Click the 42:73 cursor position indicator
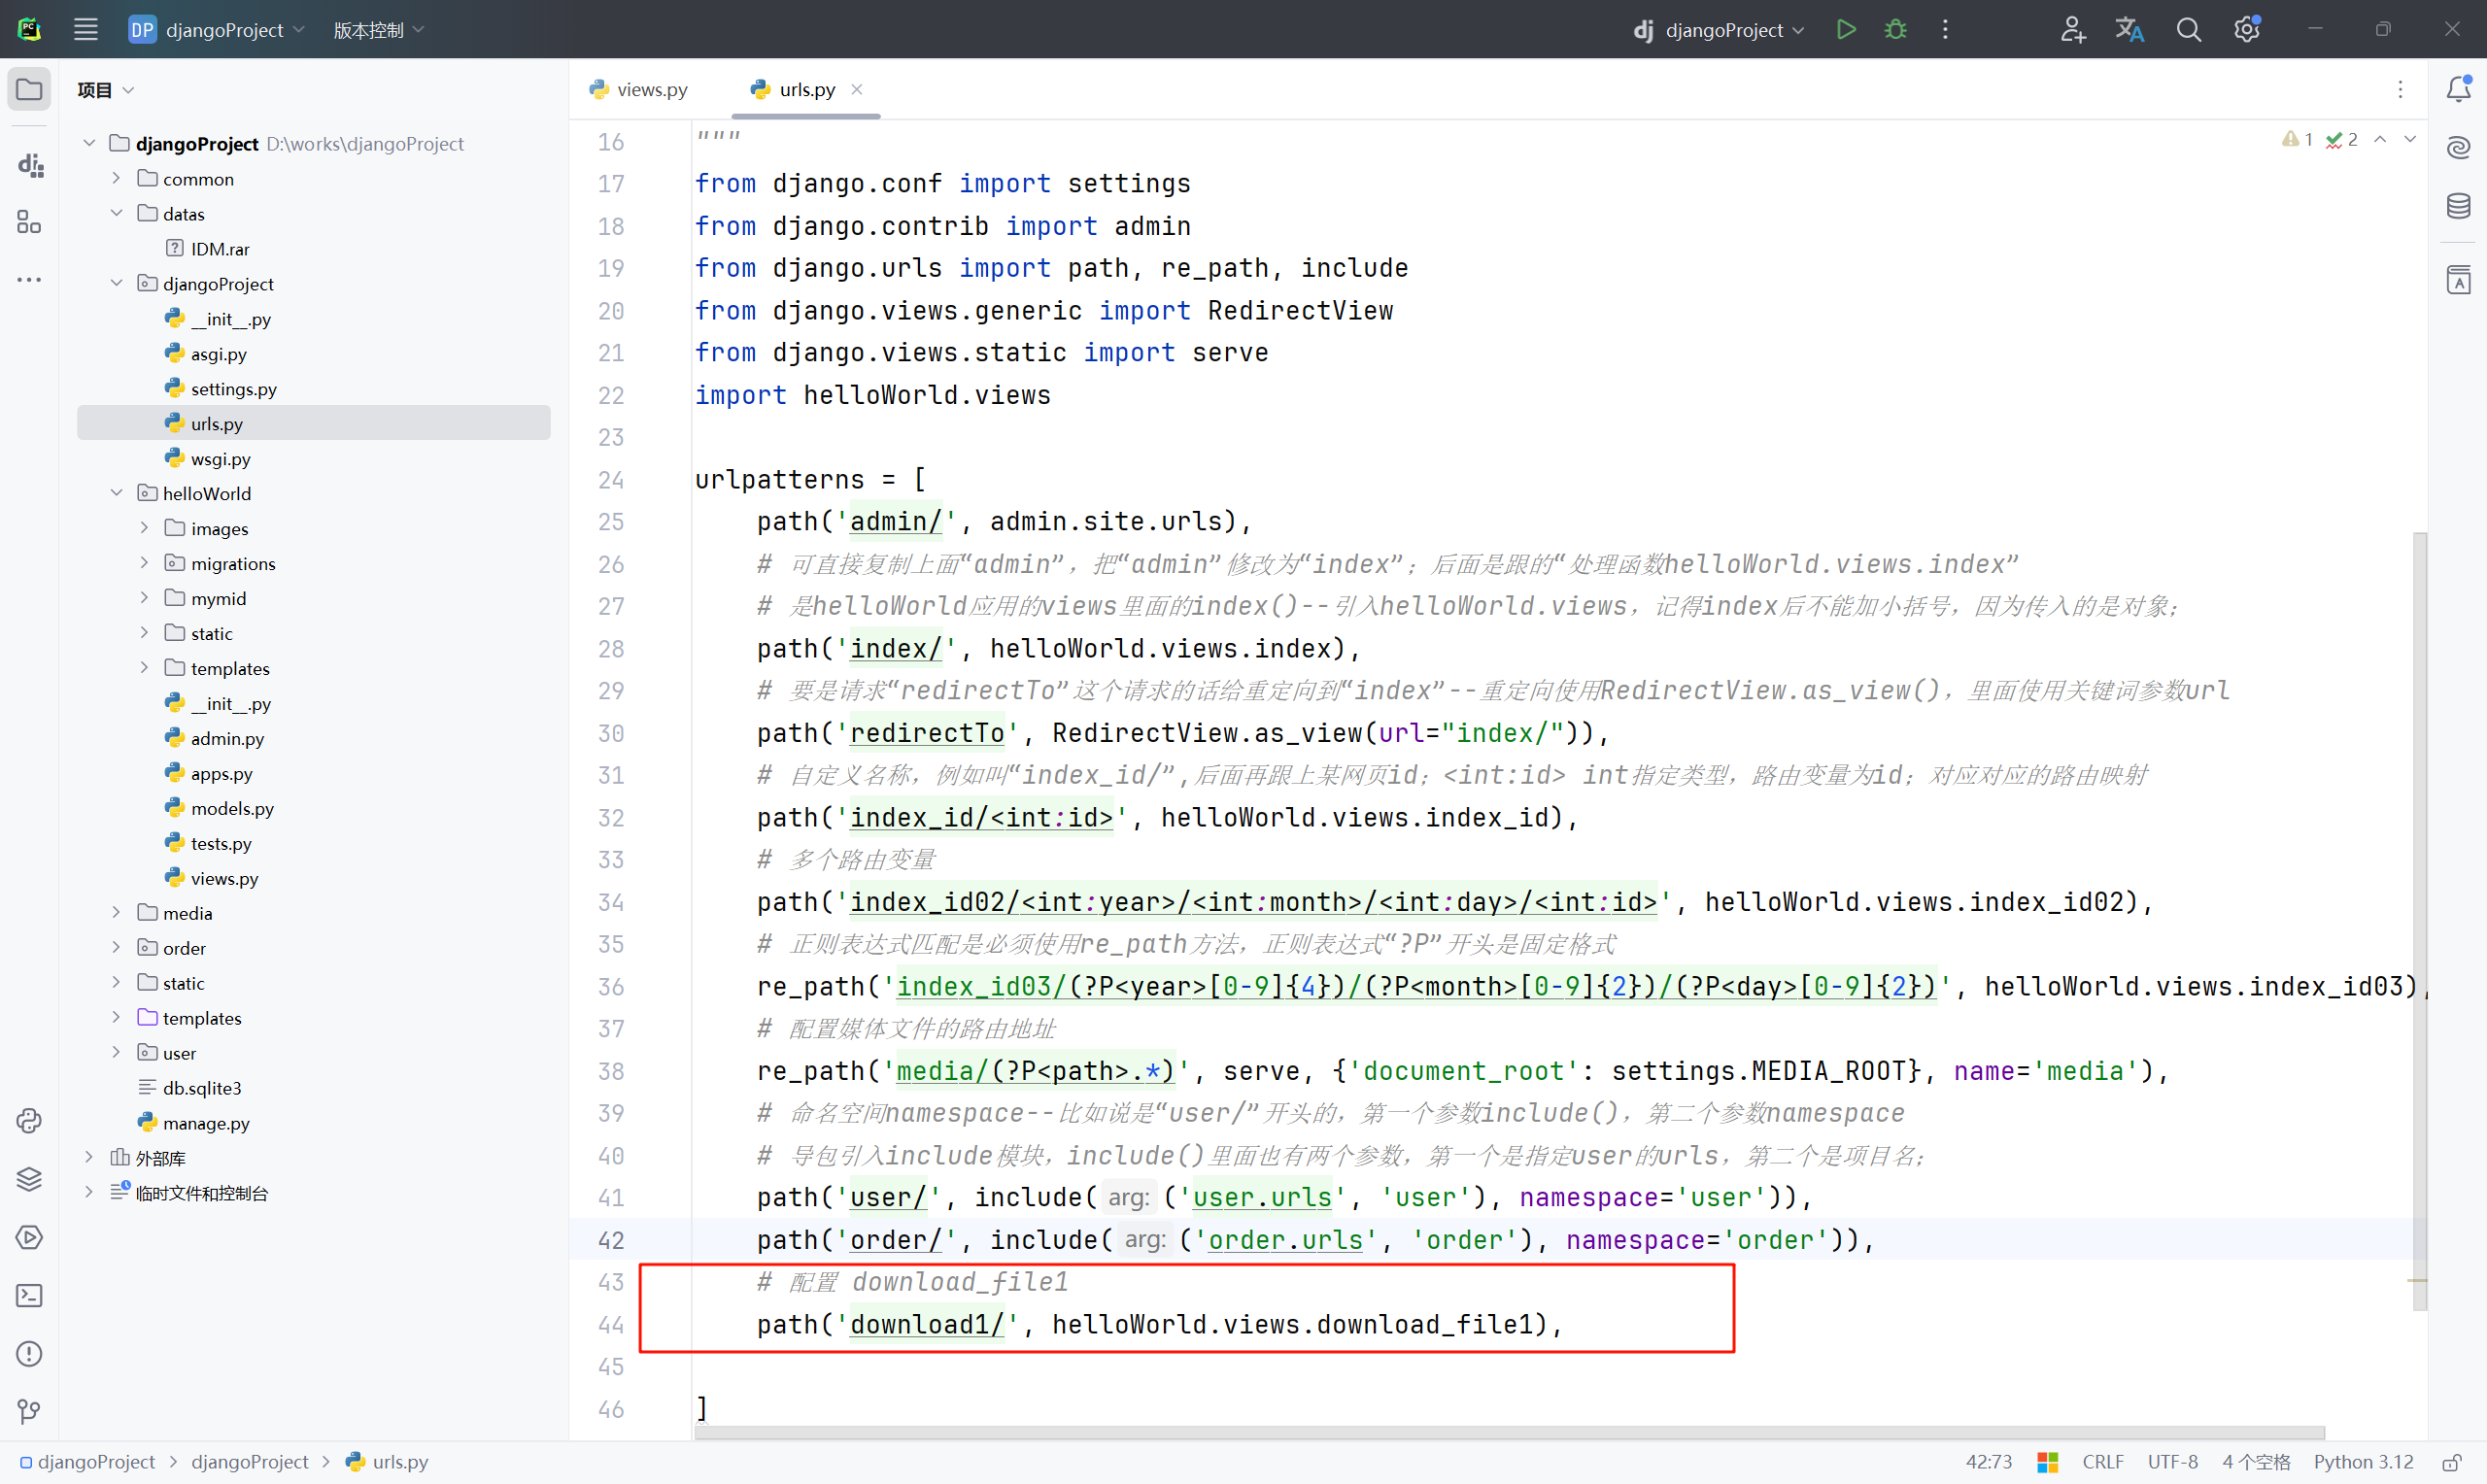 tap(1988, 1462)
